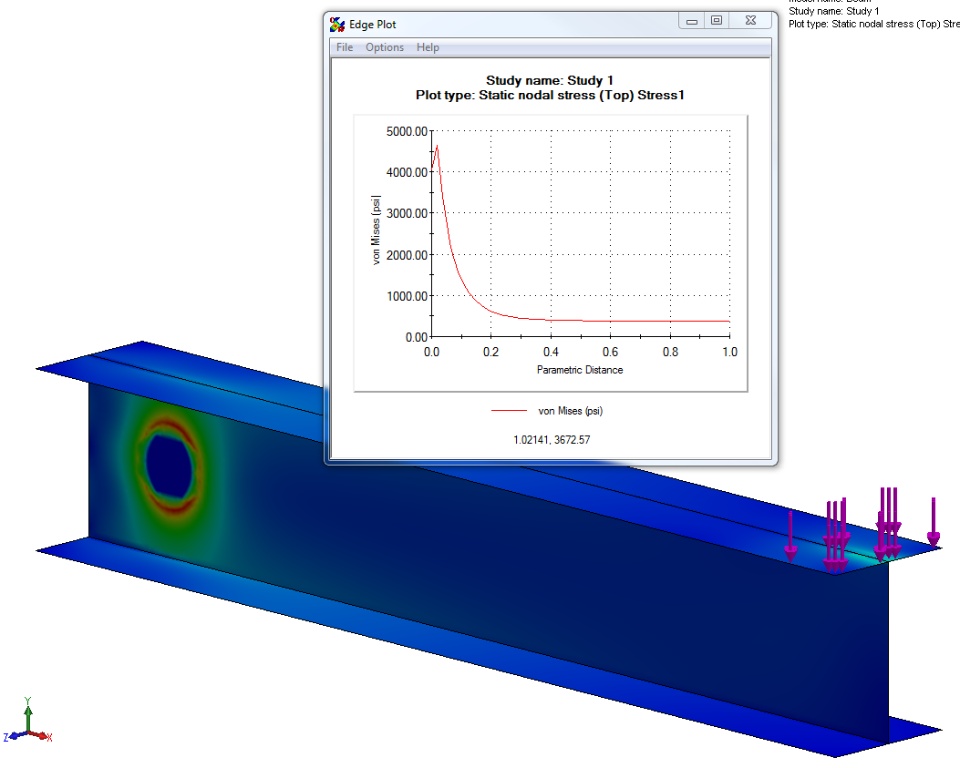Click the background 'Study name: Study 1' annotation
The height and width of the screenshot is (768, 960).
[x=834, y=11]
